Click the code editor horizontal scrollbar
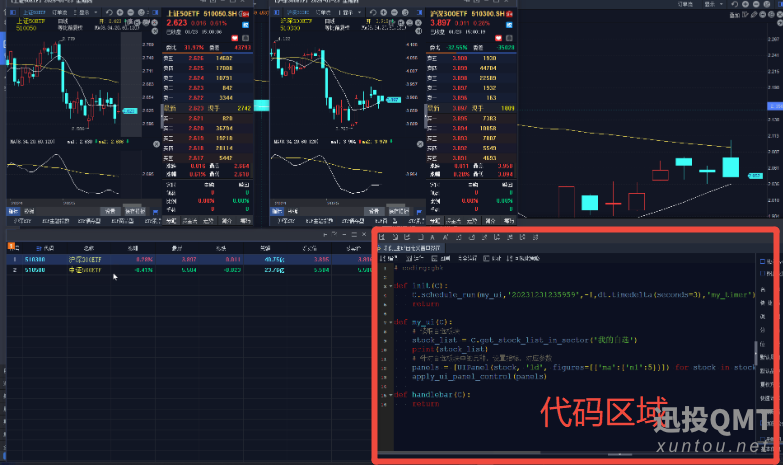 [459, 453]
